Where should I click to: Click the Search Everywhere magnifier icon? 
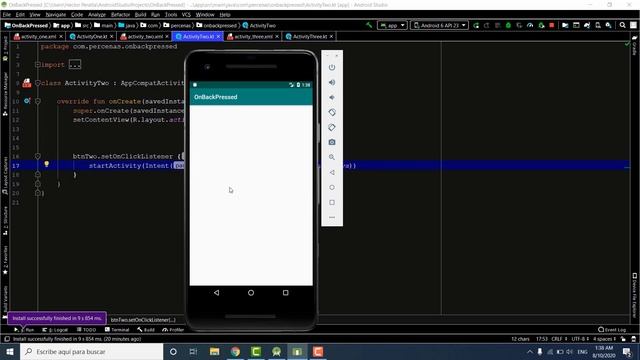click(622, 25)
